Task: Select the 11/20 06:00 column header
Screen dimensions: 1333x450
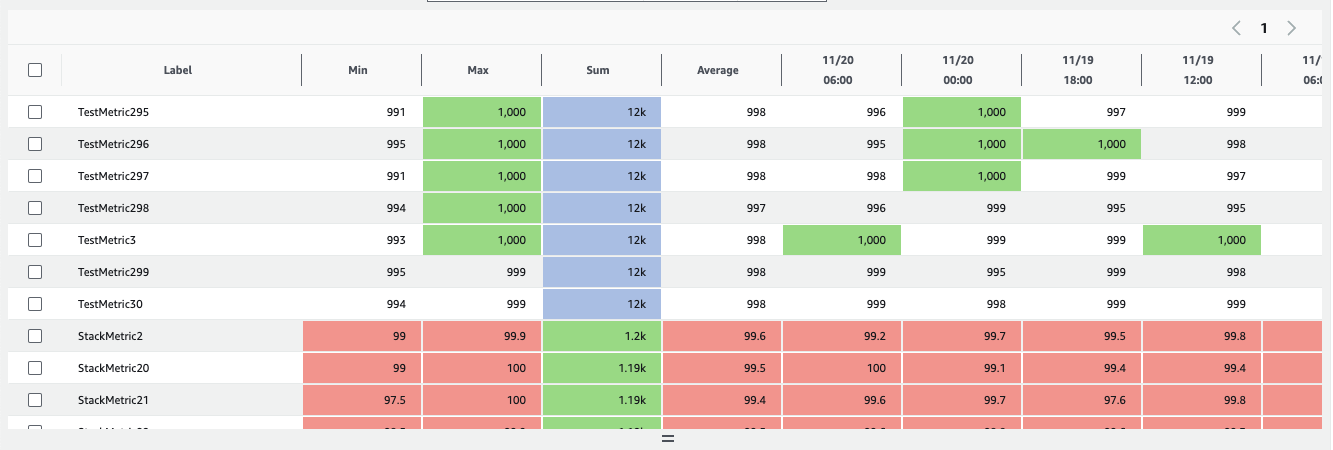Action: [x=838, y=70]
